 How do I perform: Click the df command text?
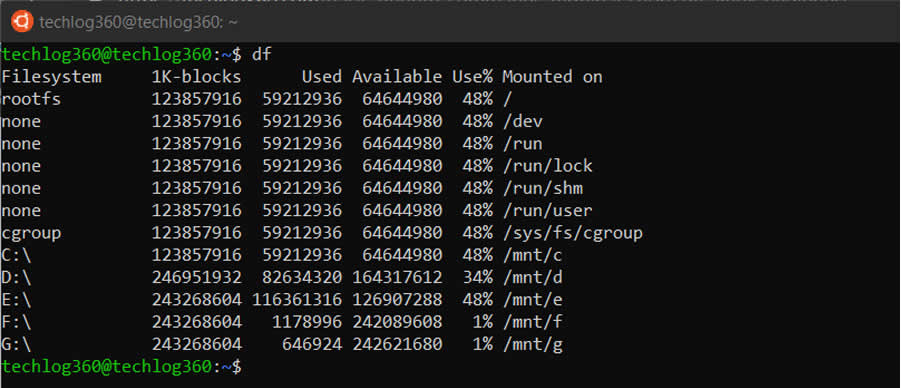click(261, 55)
